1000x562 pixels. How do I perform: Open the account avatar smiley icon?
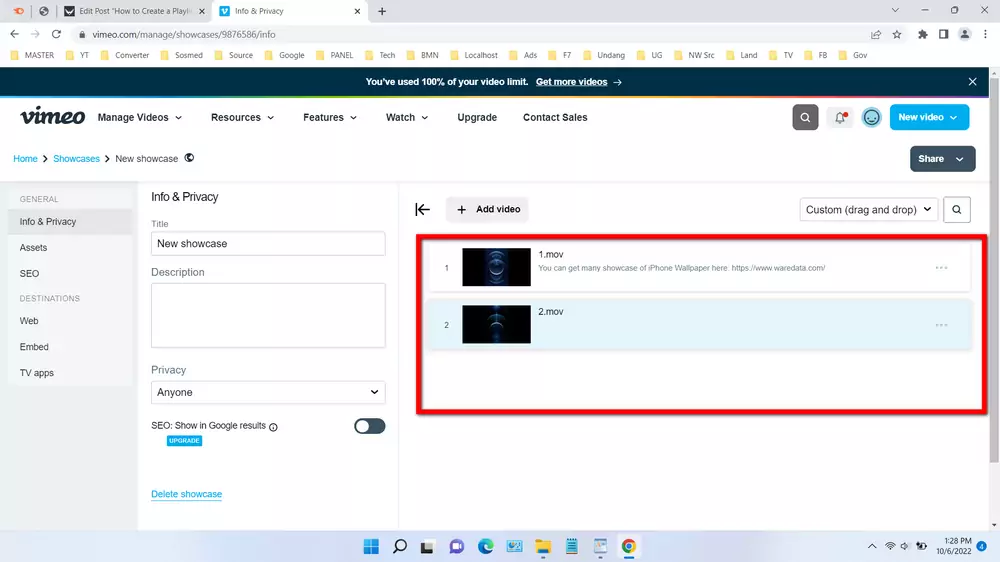click(x=871, y=117)
